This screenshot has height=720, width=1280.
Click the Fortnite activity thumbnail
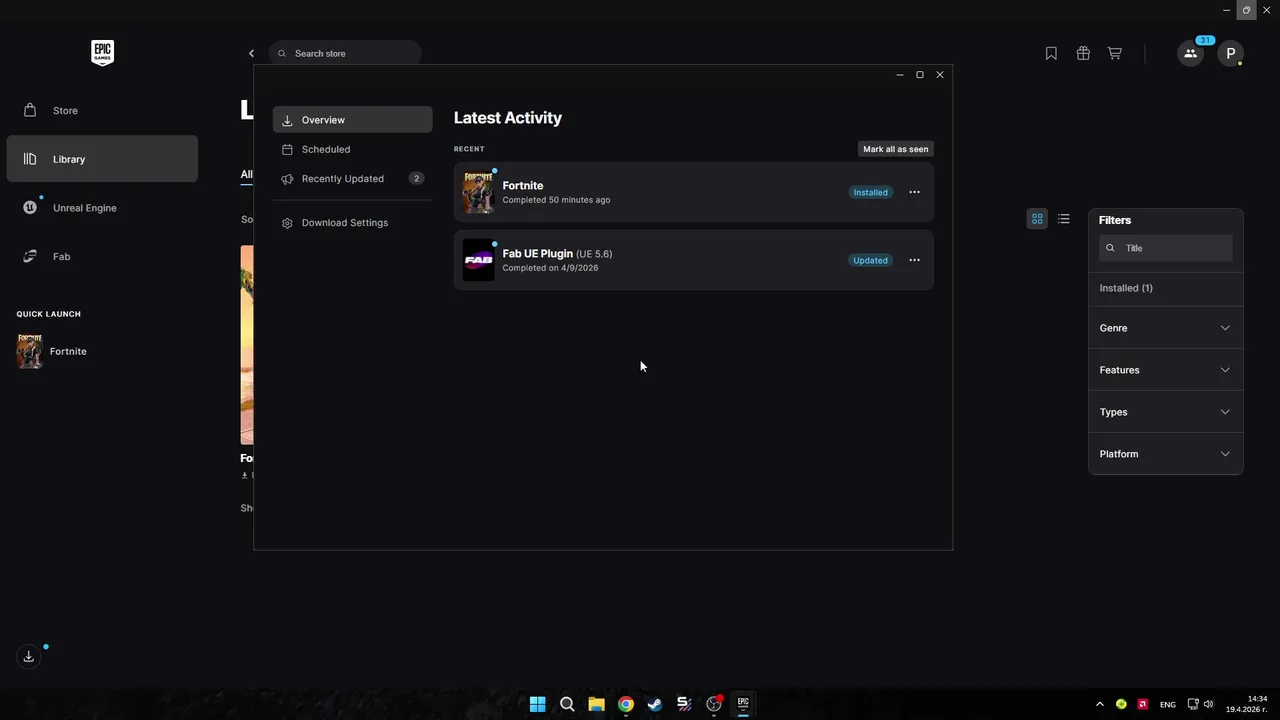coord(478,192)
